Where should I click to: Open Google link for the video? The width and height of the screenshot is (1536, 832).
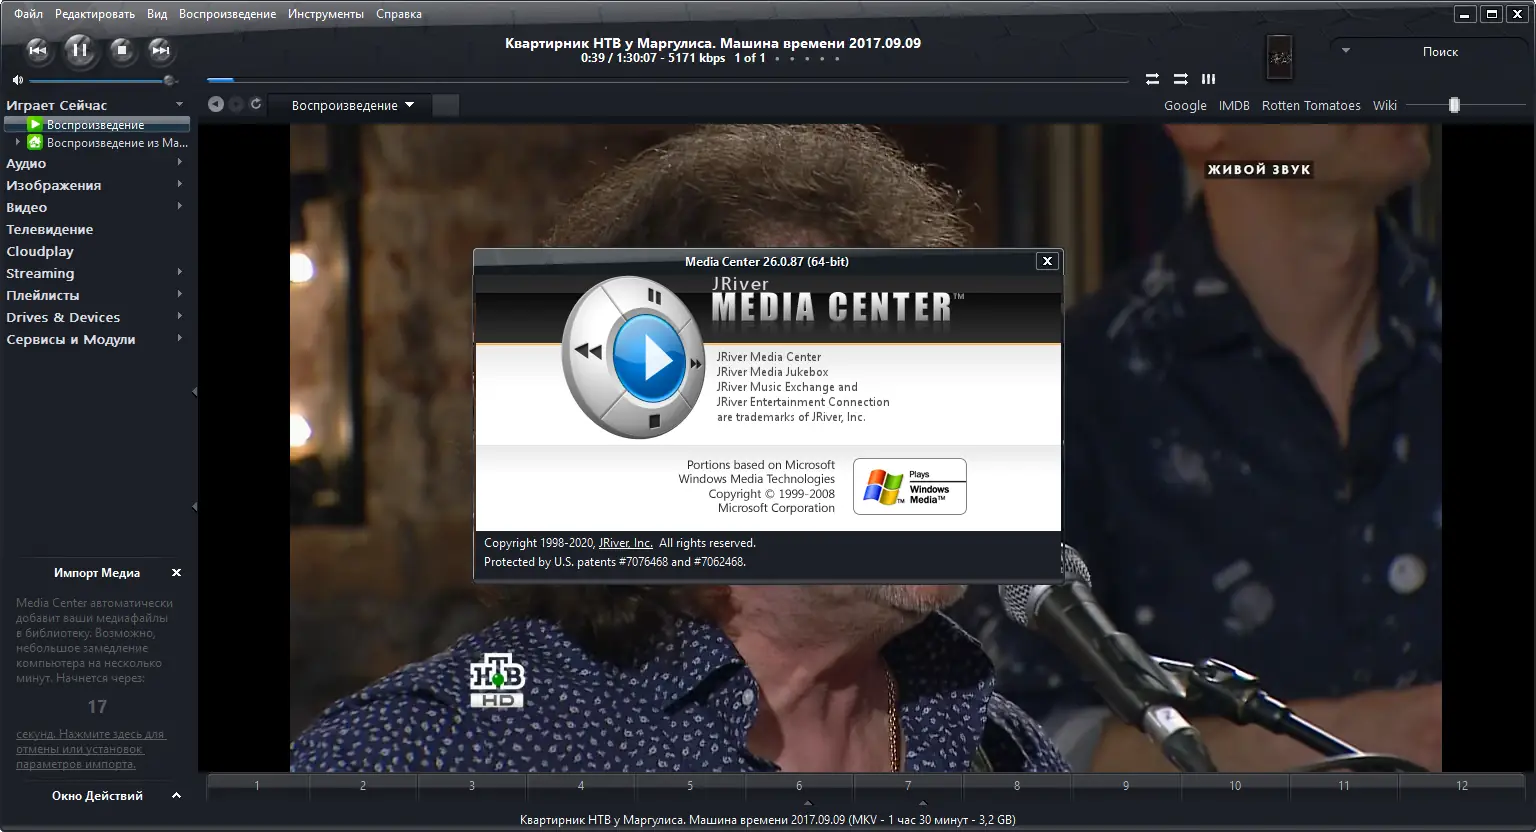(1185, 105)
